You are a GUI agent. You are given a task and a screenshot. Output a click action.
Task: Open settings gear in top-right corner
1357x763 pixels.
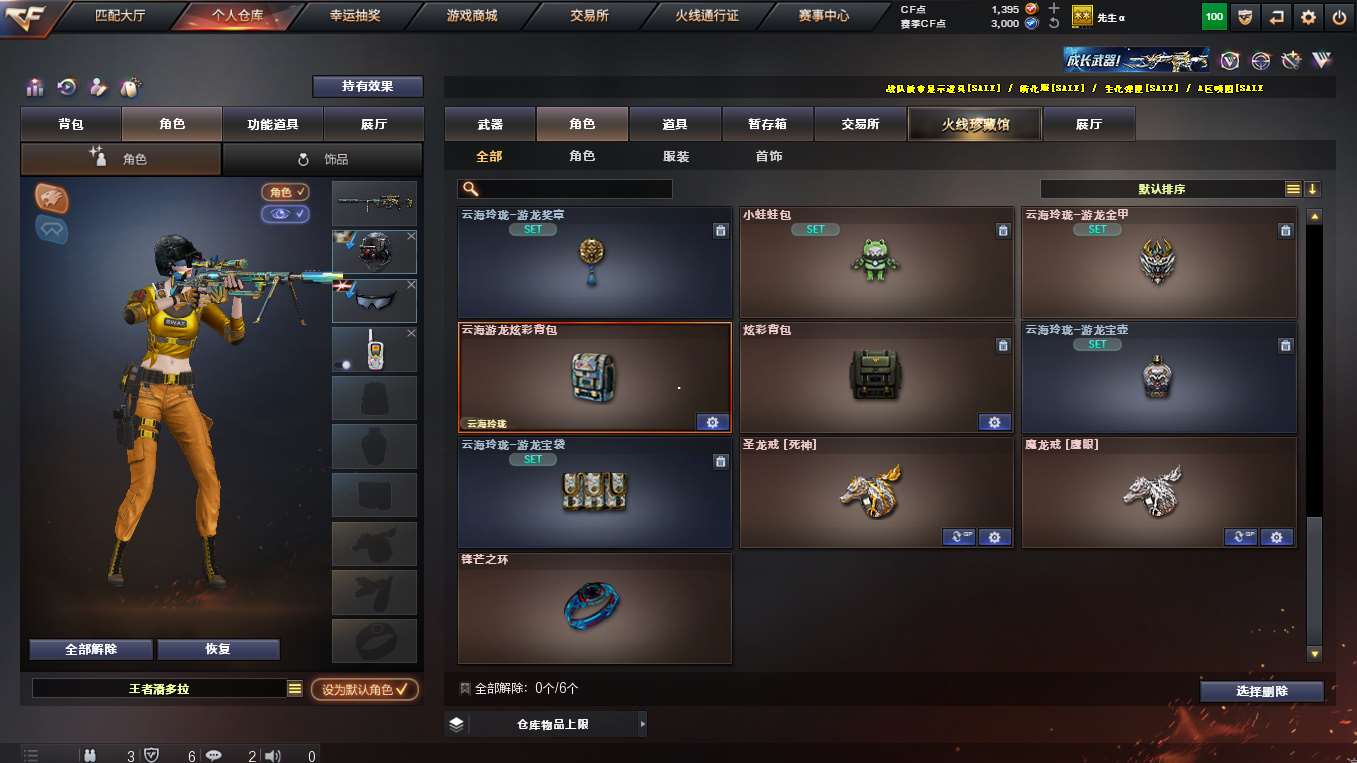[1307, 17]
